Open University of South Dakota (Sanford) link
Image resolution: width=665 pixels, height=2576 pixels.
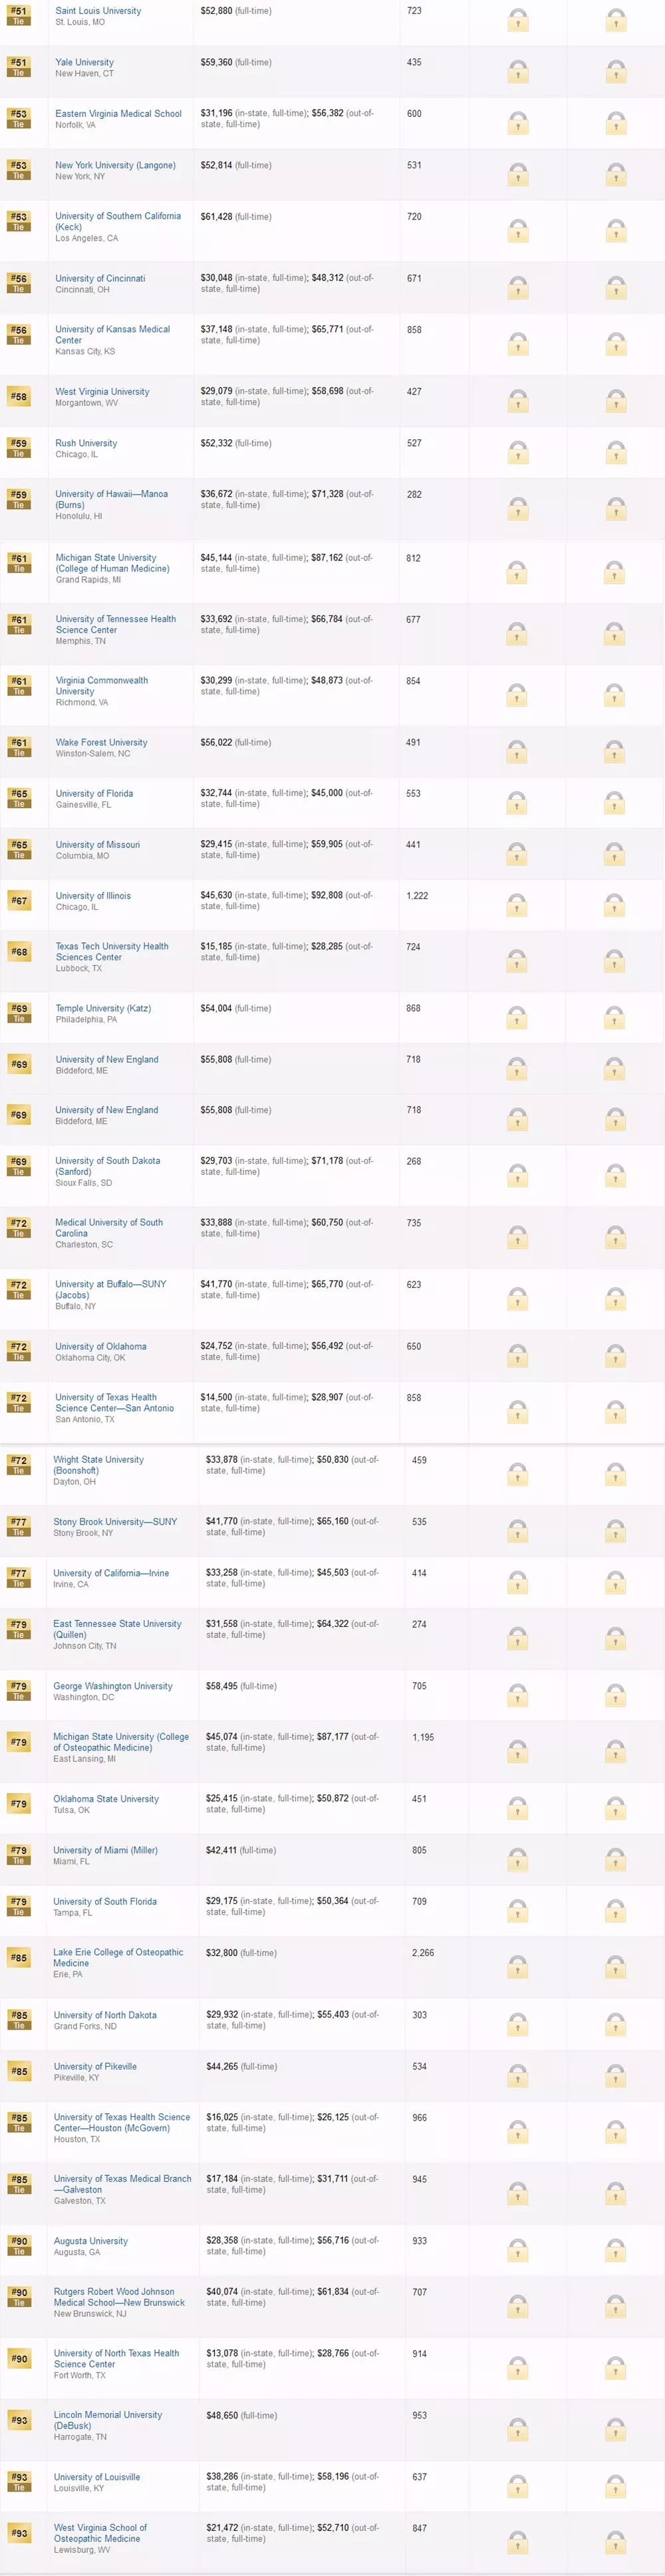coord(107,1166)
